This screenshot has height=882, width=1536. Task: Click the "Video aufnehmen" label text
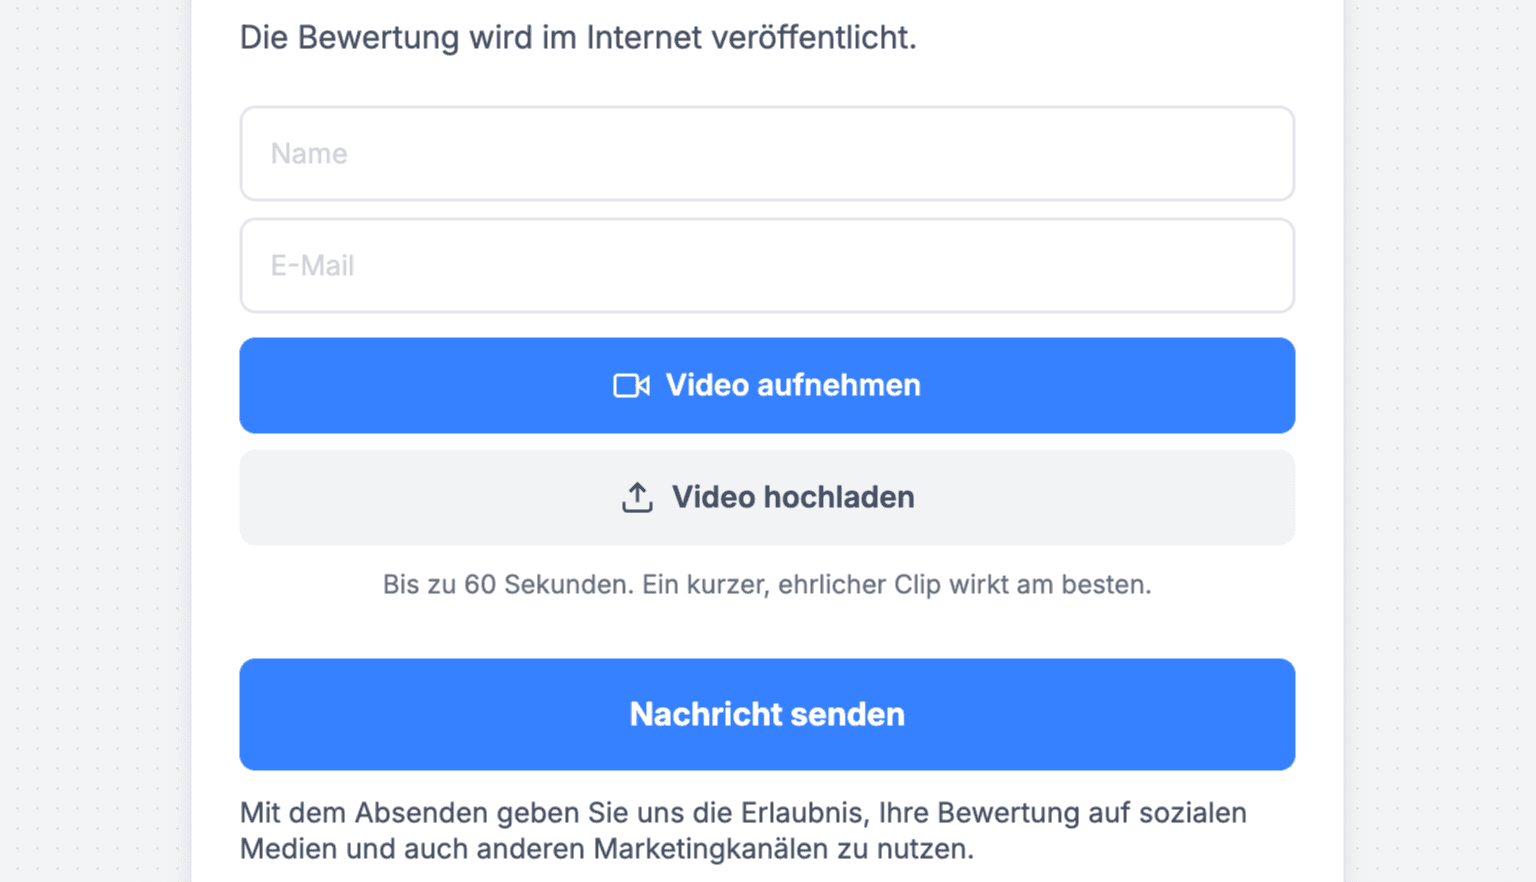(793, 385)
